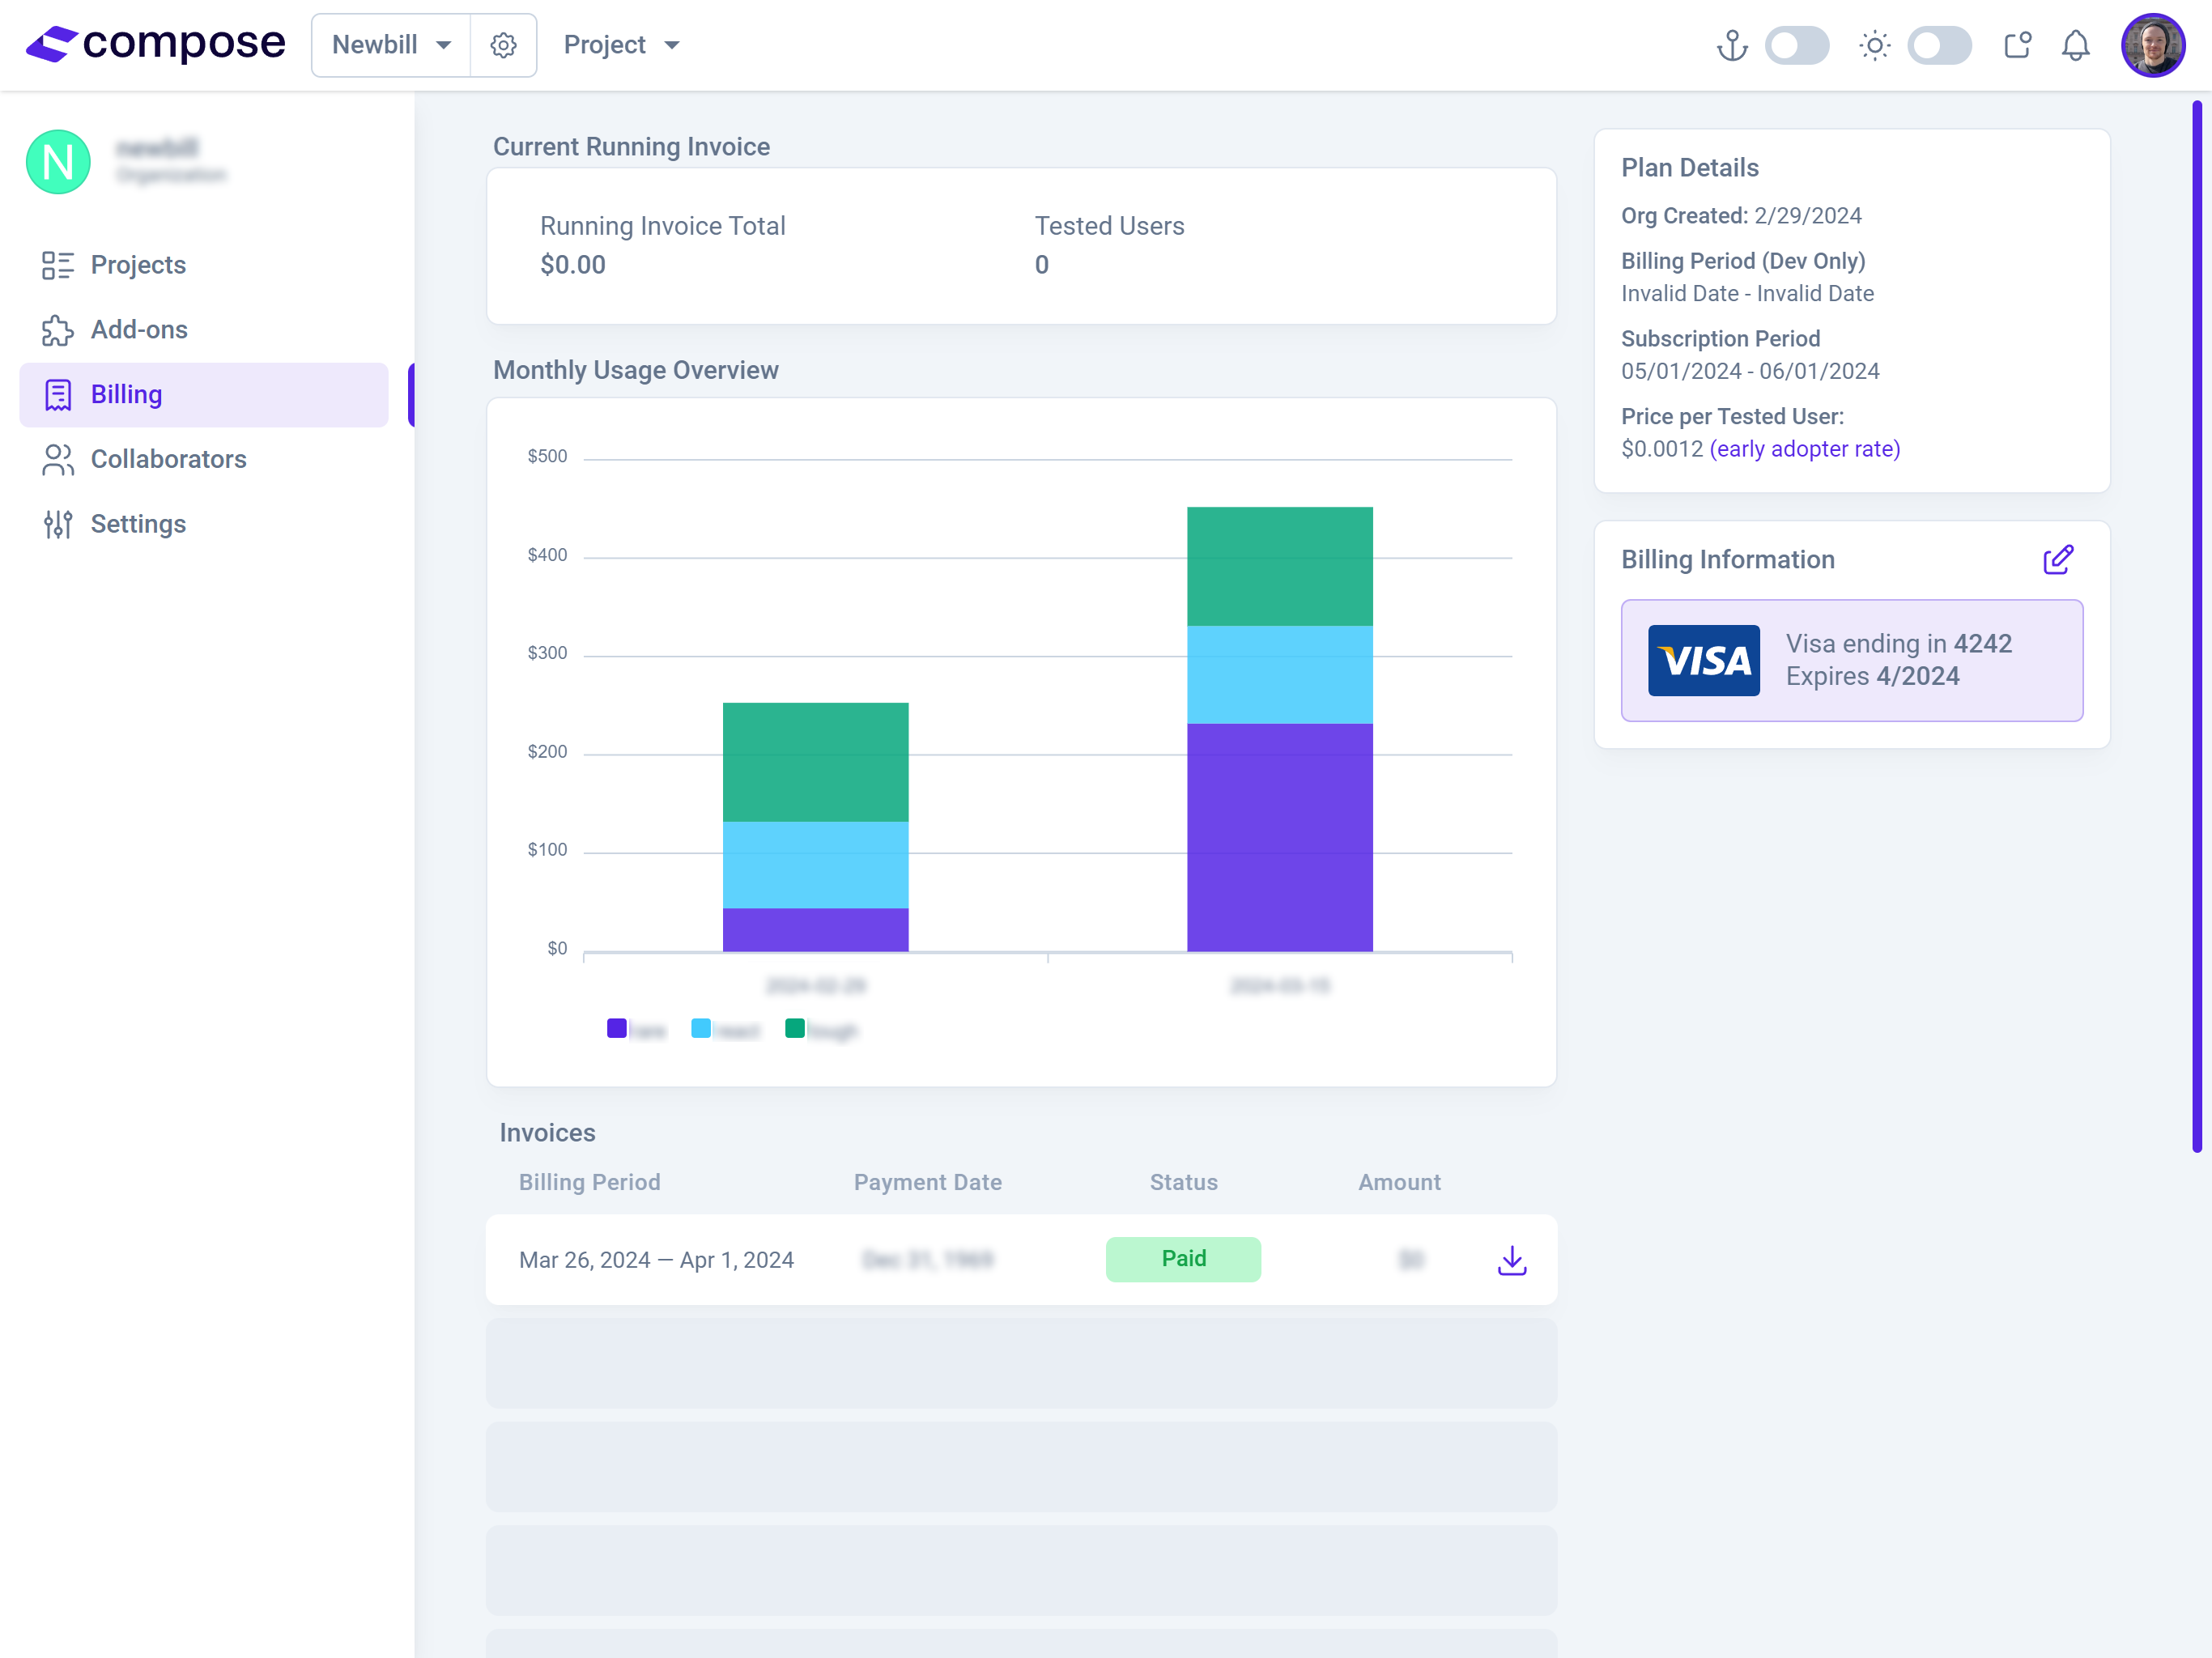Open the early adopter rate link

[1805, 449]
